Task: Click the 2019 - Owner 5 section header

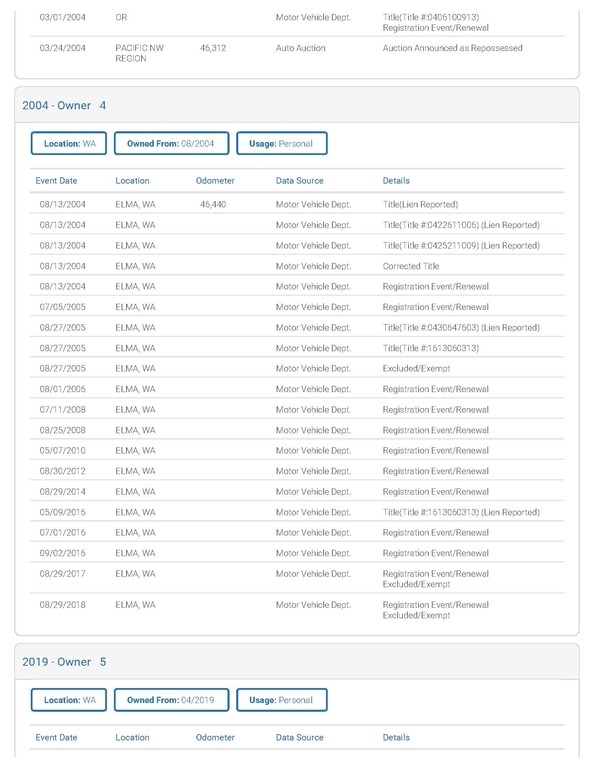Action: pos(64,662)
